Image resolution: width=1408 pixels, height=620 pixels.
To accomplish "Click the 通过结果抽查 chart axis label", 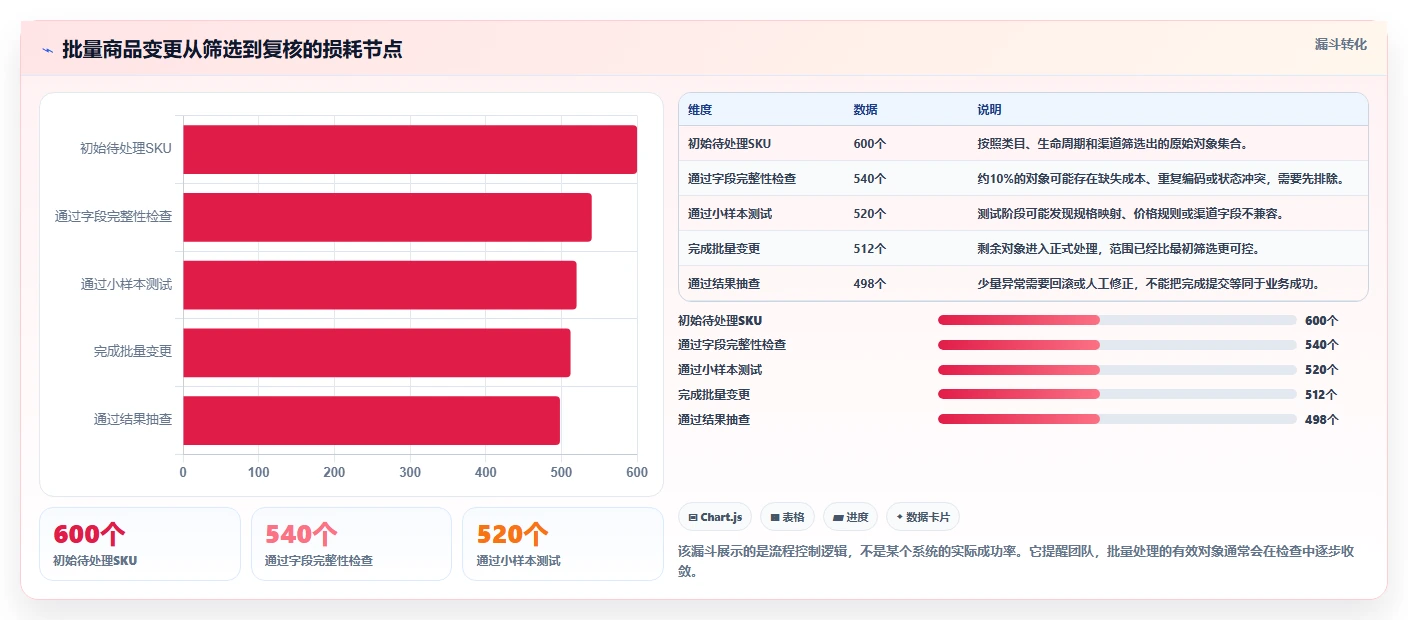I will point(133,420).
